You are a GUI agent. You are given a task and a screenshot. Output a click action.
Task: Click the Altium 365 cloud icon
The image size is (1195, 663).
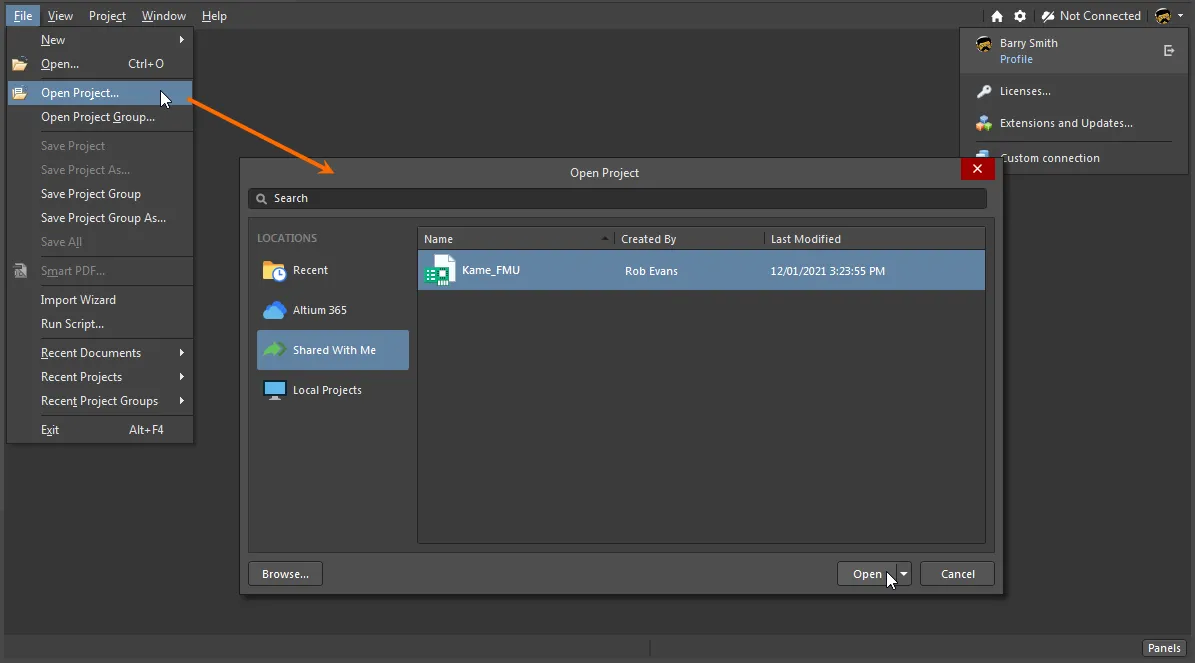click(x=274, y=310)
